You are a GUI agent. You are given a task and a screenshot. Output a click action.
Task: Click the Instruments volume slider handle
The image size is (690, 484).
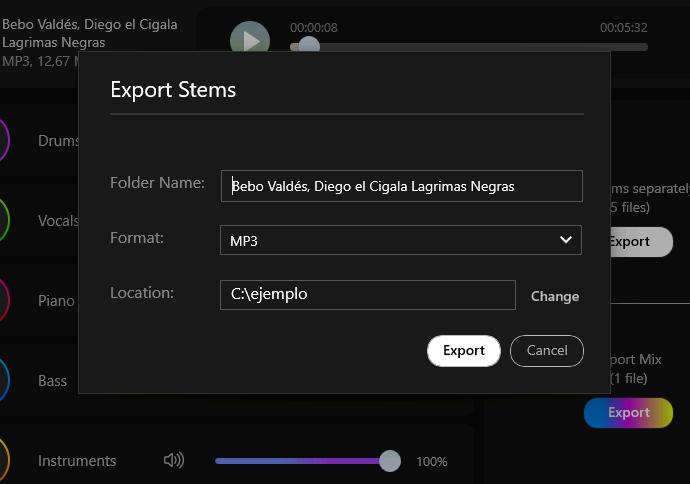[390, 461]
